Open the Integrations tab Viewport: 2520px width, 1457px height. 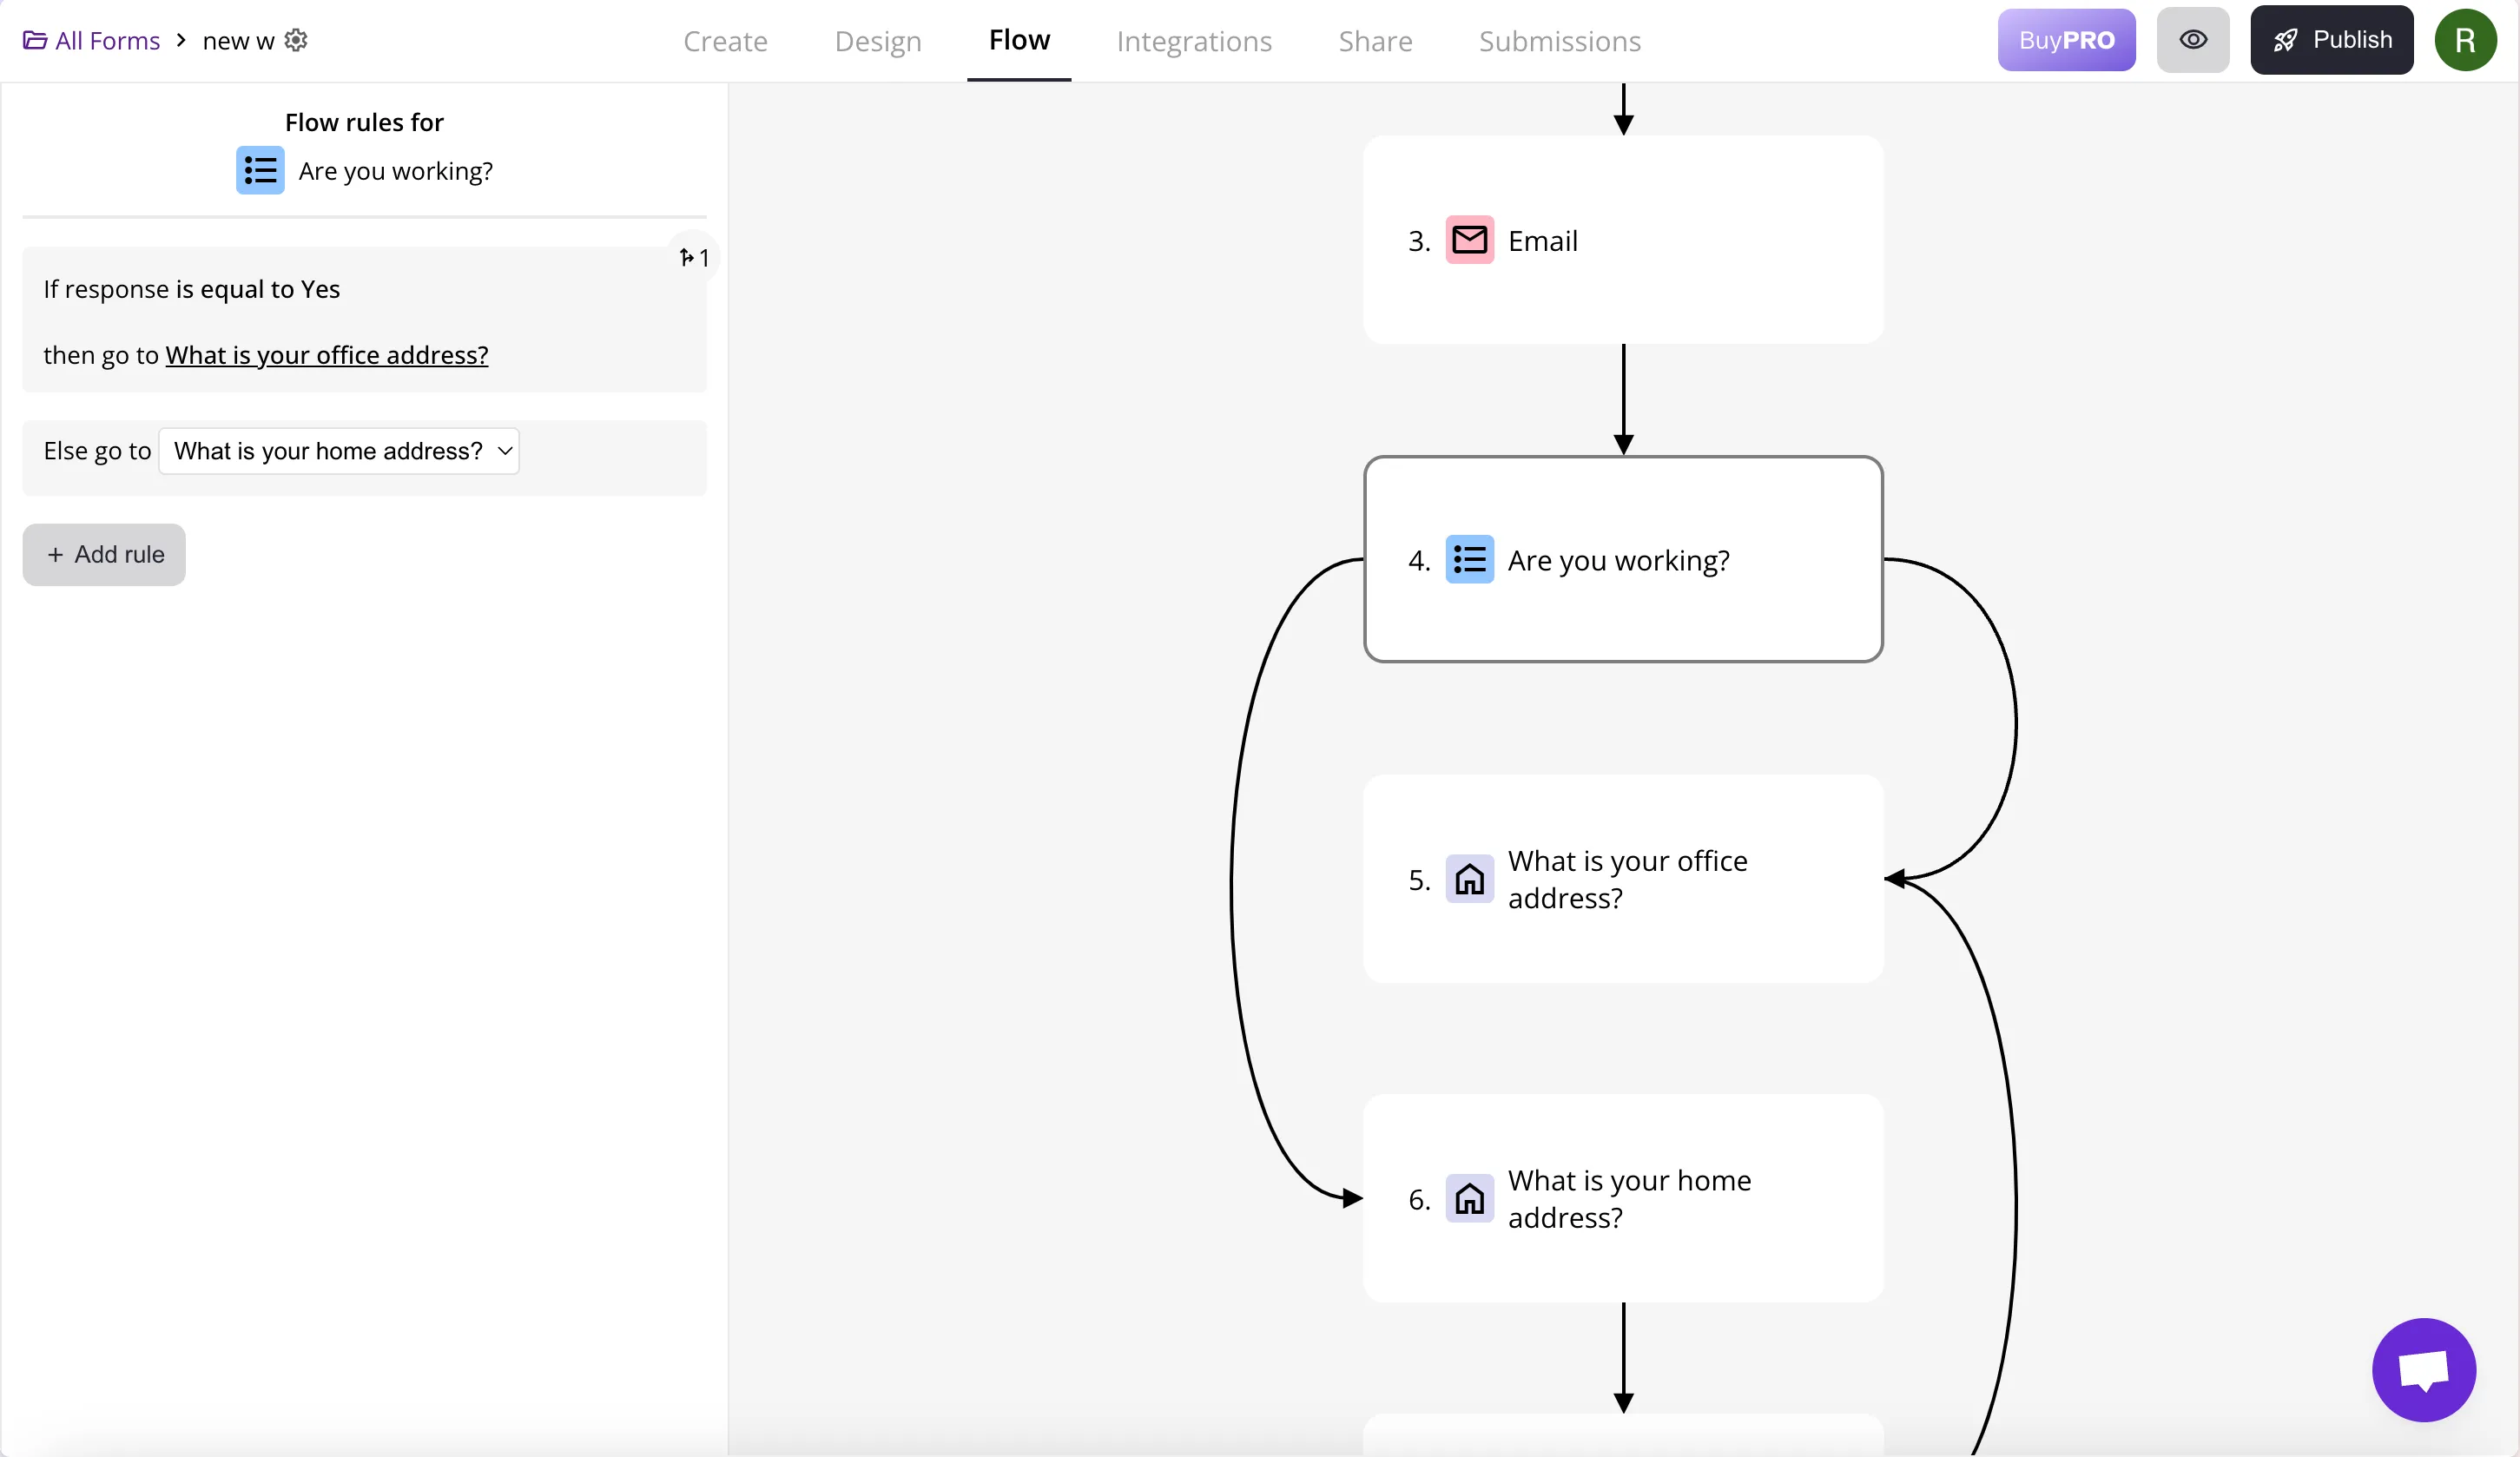pos(1195,38)
